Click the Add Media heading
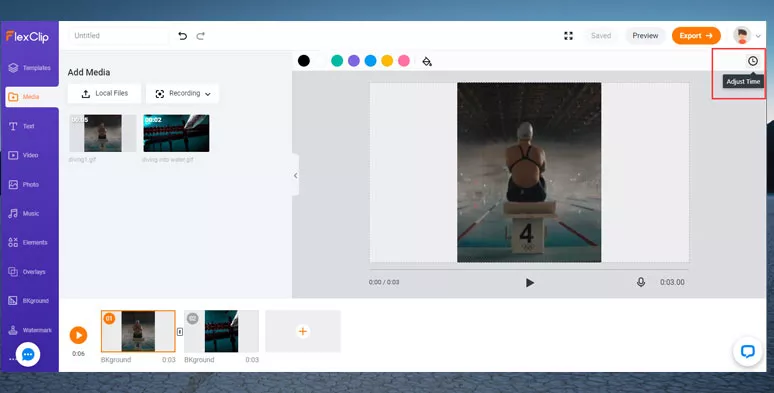 tap(89, 72)
